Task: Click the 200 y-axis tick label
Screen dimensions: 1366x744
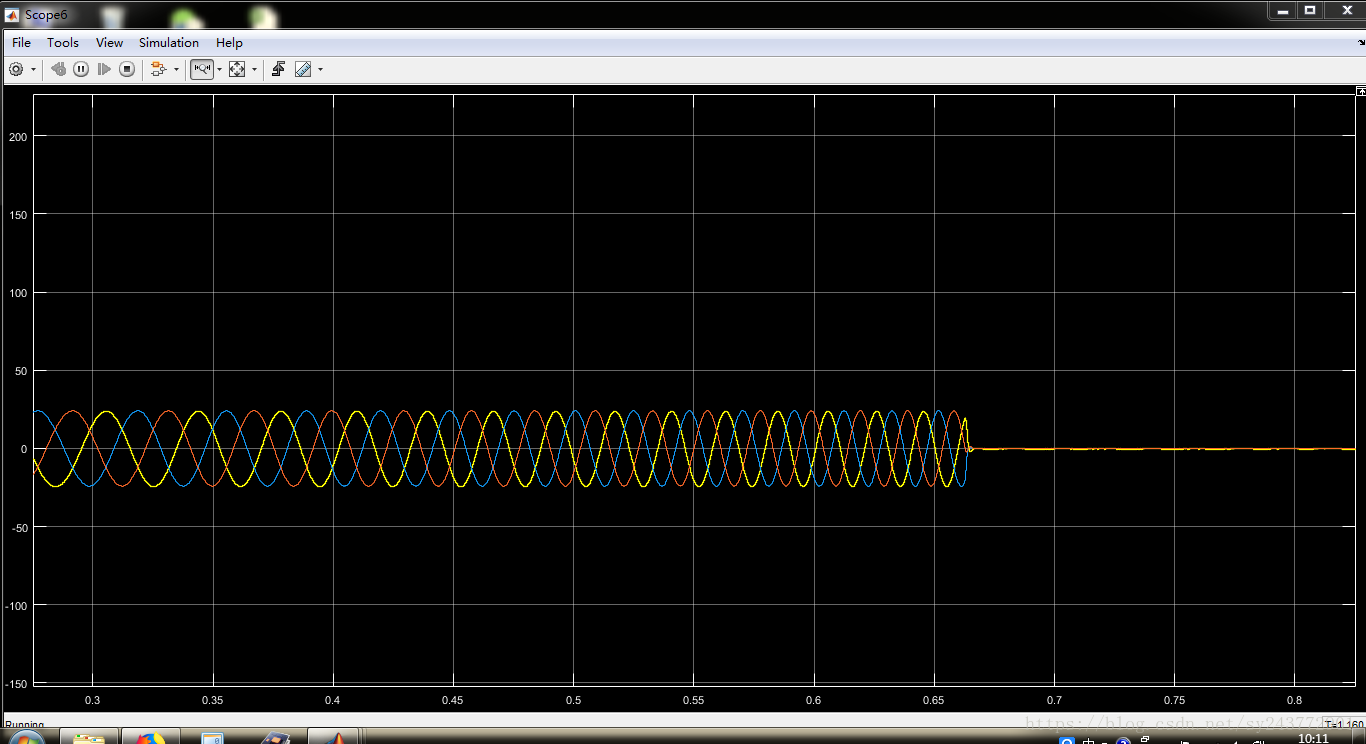Action: (17, 136)
